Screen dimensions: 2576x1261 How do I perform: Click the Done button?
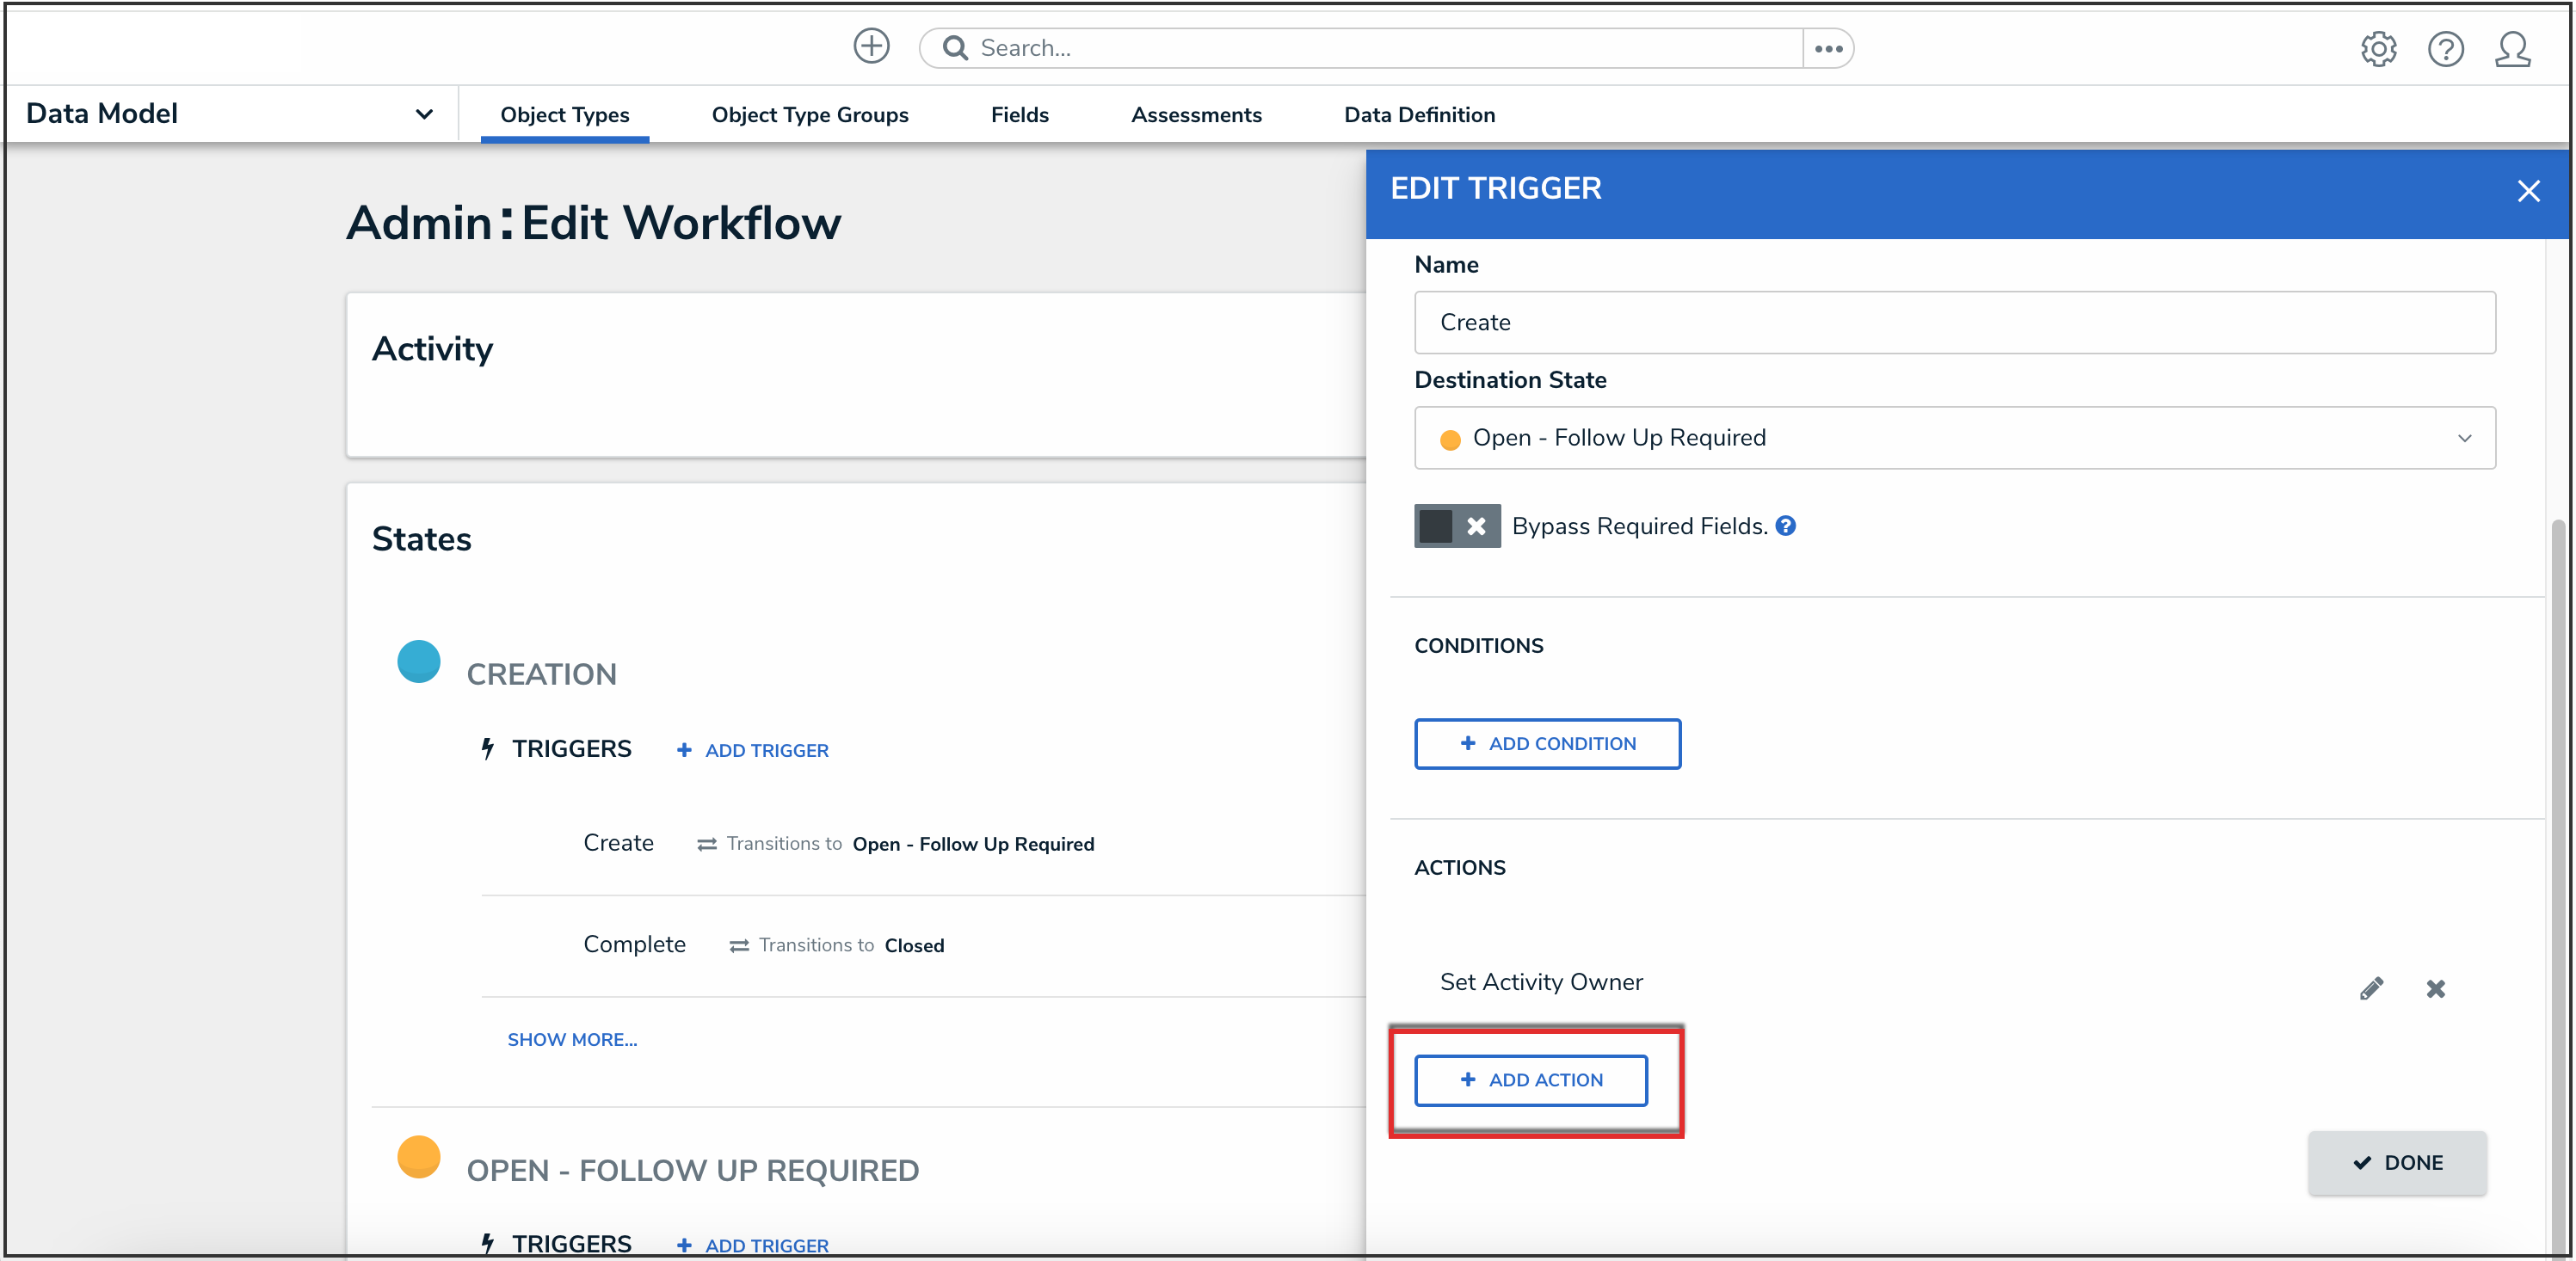(2396, 1162)
